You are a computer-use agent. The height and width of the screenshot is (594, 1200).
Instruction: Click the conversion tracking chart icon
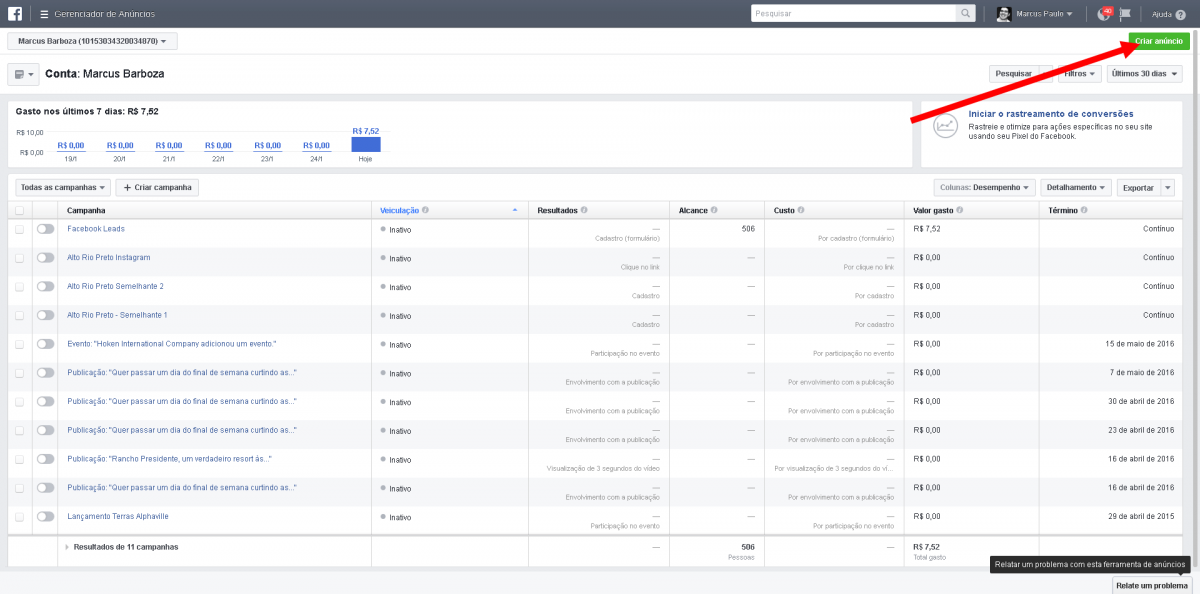pyautogui.click(x=945, y=126)
